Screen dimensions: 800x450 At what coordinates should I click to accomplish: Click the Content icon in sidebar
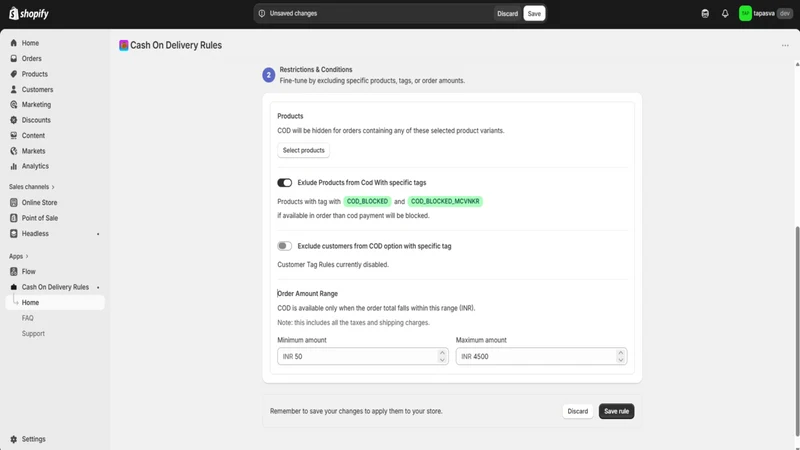pyautogui.click(x=14, y=135)
